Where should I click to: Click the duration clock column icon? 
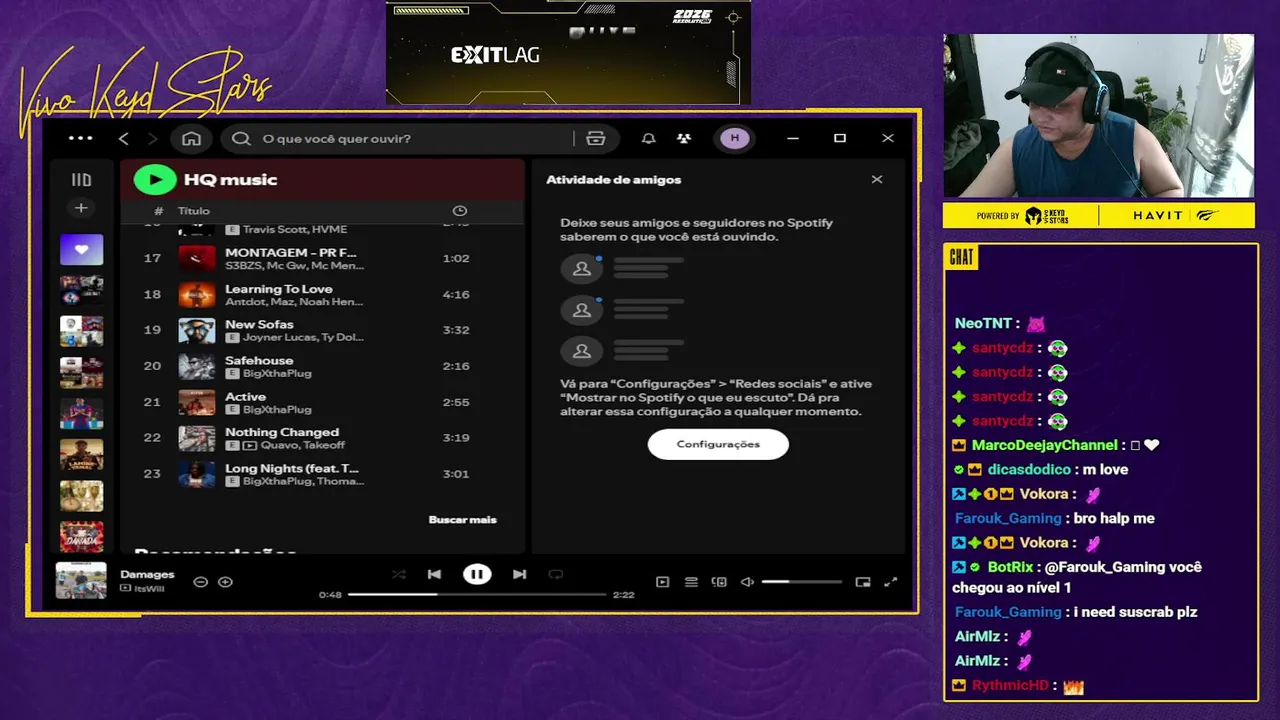click(460, 211)
